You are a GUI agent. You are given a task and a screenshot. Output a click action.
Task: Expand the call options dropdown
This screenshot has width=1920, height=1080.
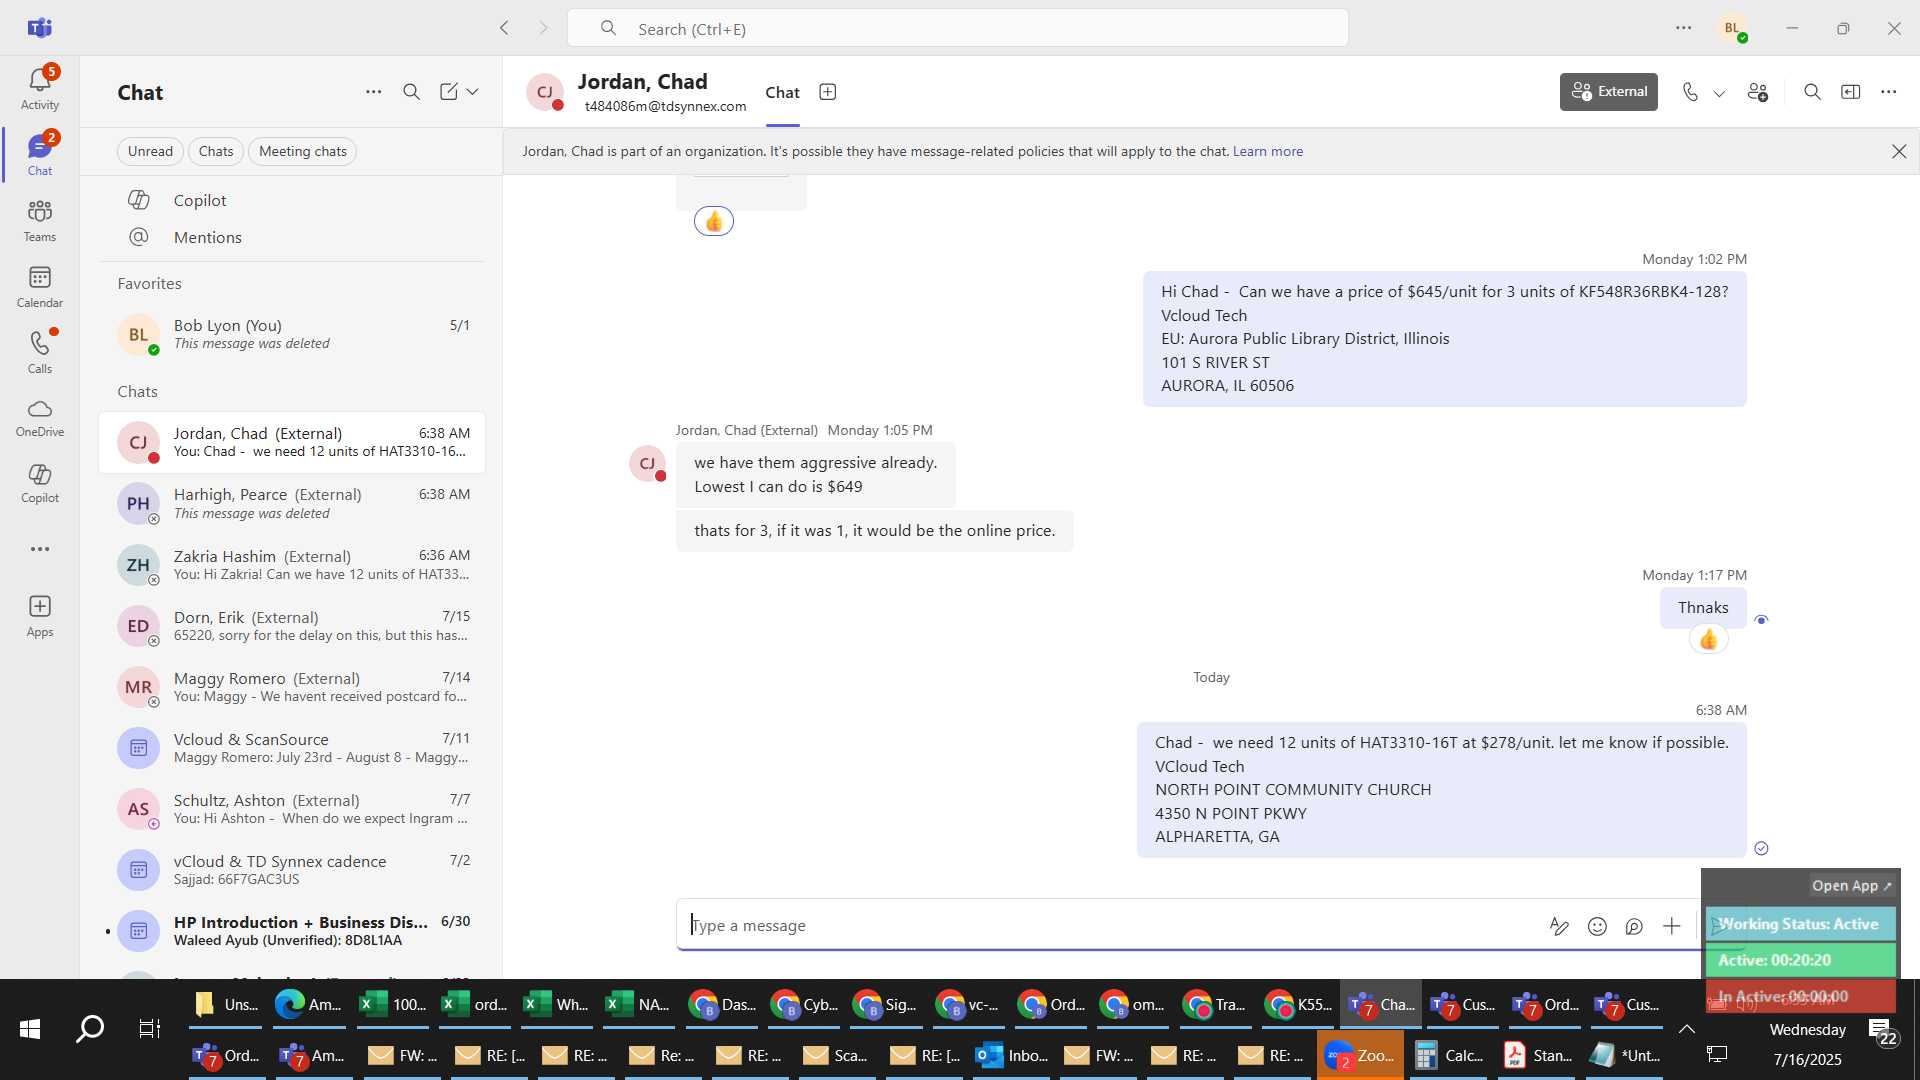coord(1720,93)
